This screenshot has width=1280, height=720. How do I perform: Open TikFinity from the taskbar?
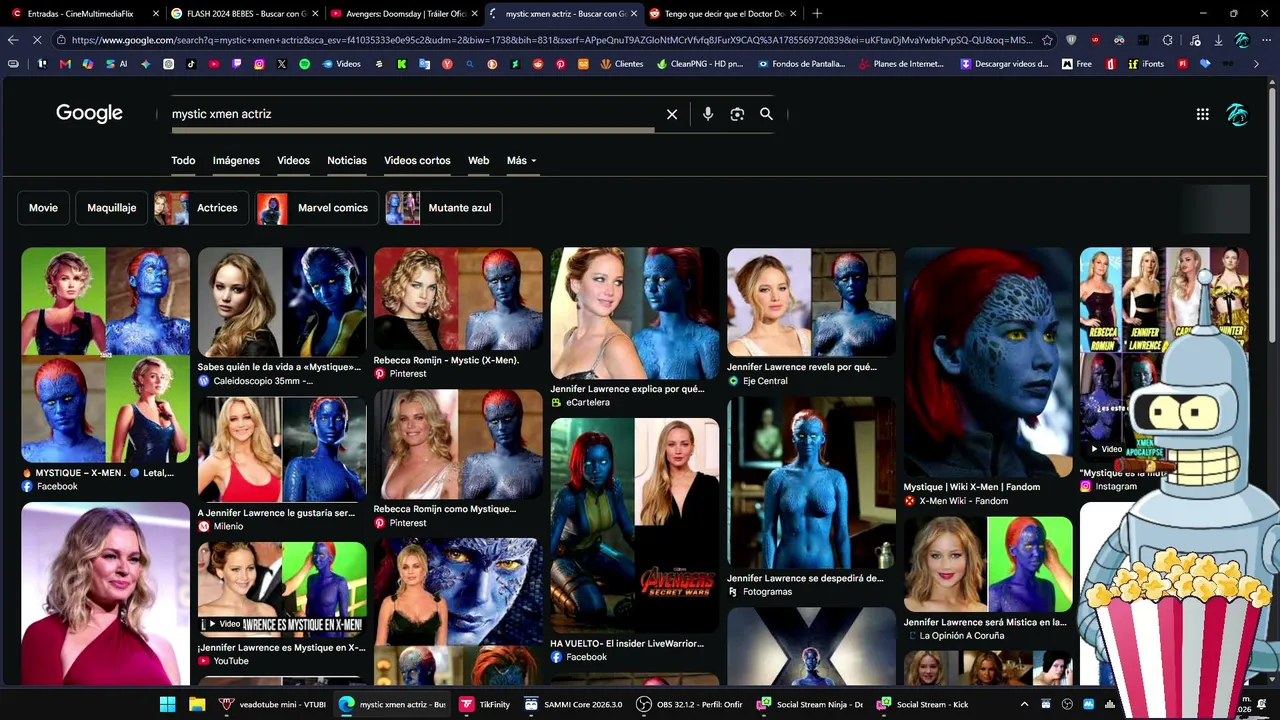click(x=485, y=704)
